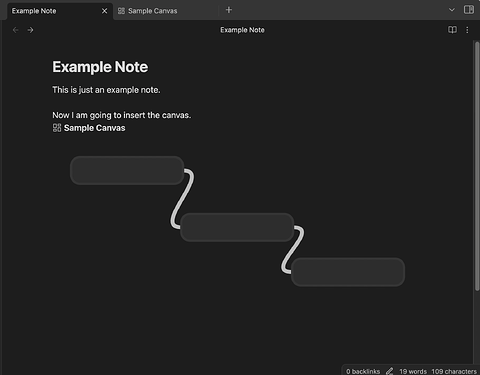The width and height of the screenshot is (480, 375).
Task: Show the 0 backlinks status item
Action: pos(363,371)
